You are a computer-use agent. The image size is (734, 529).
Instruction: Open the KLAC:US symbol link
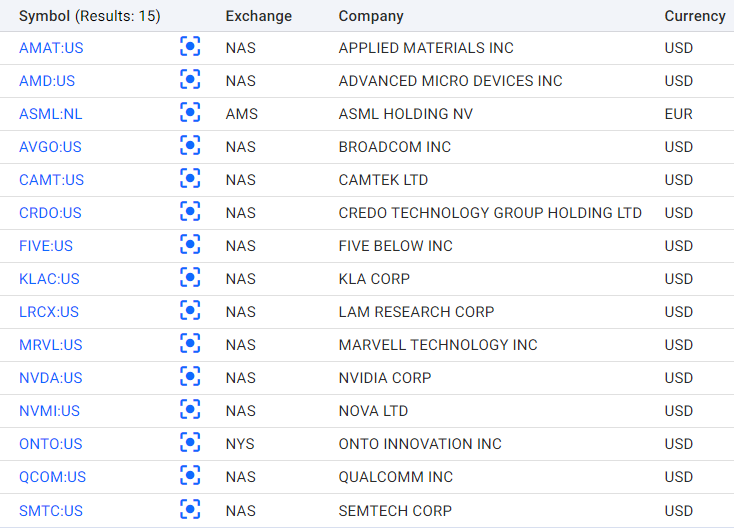pos(49,279)
